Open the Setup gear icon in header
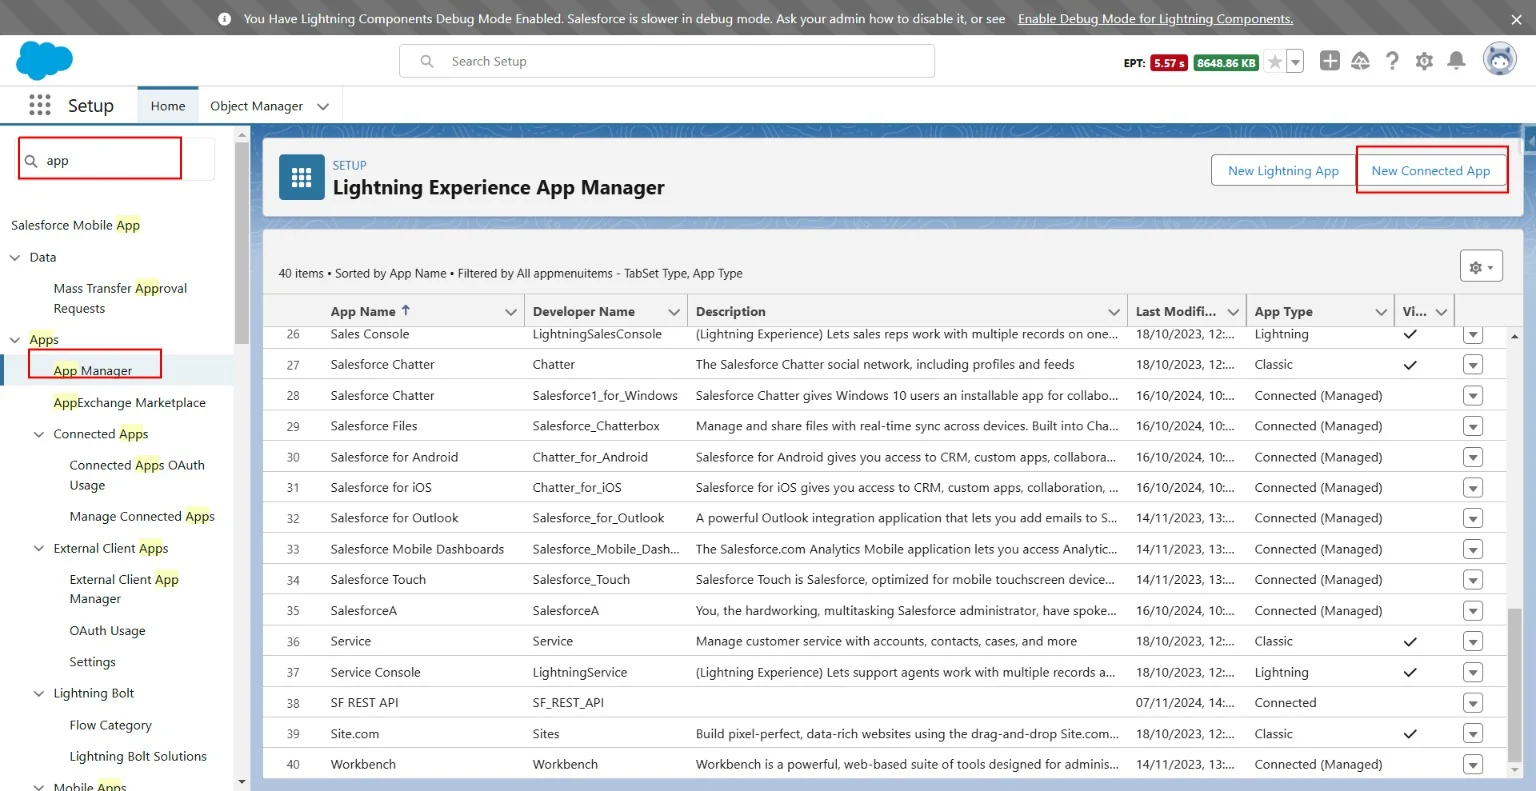The width and height of the screenshot is (1536, 791). 1424,61
